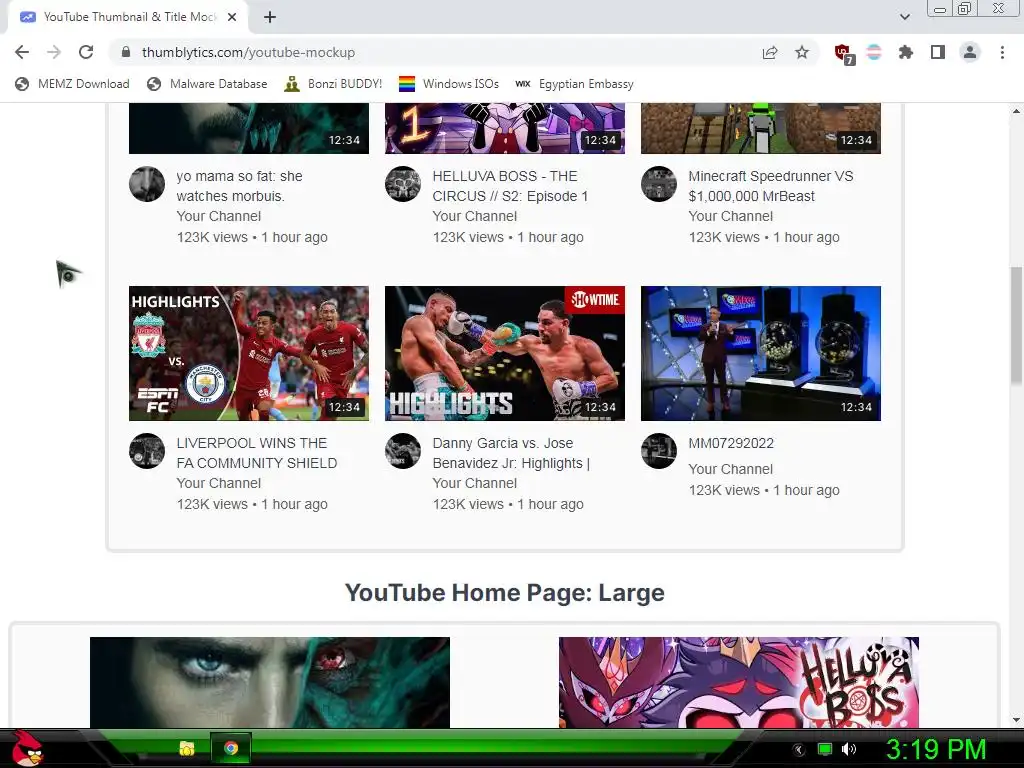Click the lottery draw thumbnail

761,353
